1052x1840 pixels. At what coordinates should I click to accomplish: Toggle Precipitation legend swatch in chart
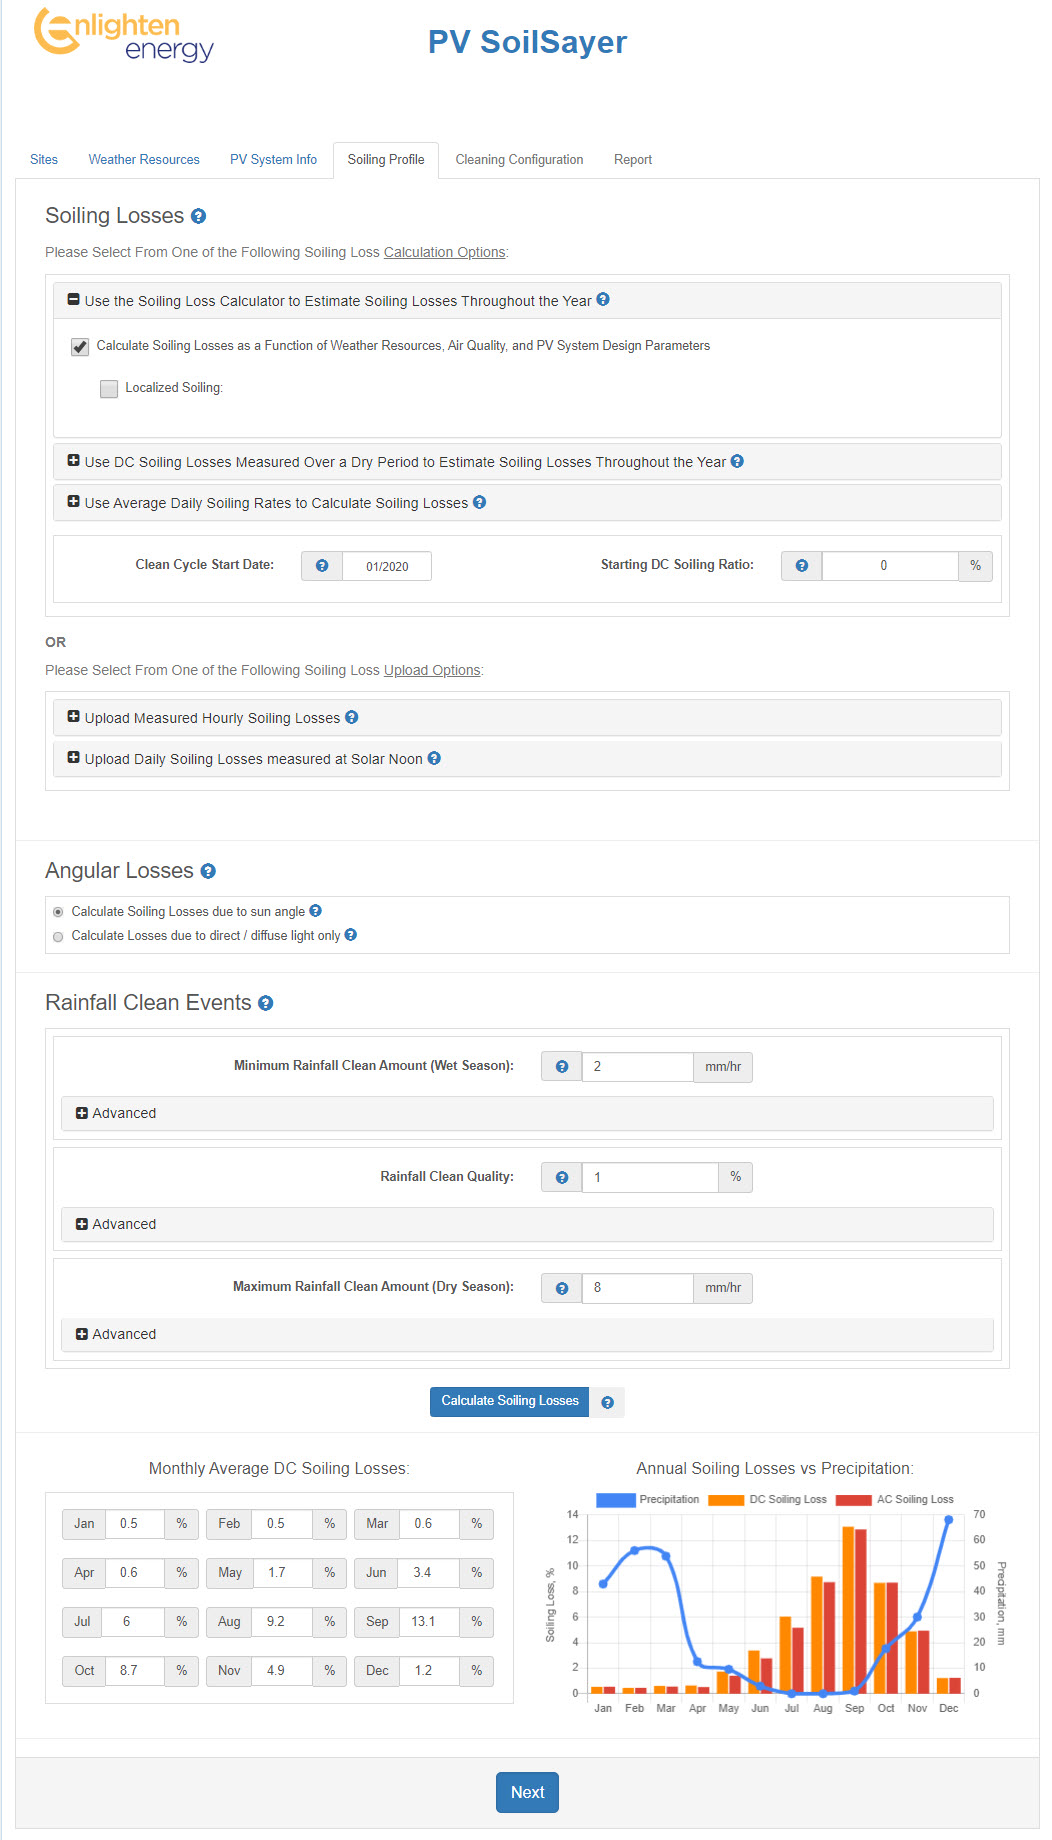[x=616, y=1499]
